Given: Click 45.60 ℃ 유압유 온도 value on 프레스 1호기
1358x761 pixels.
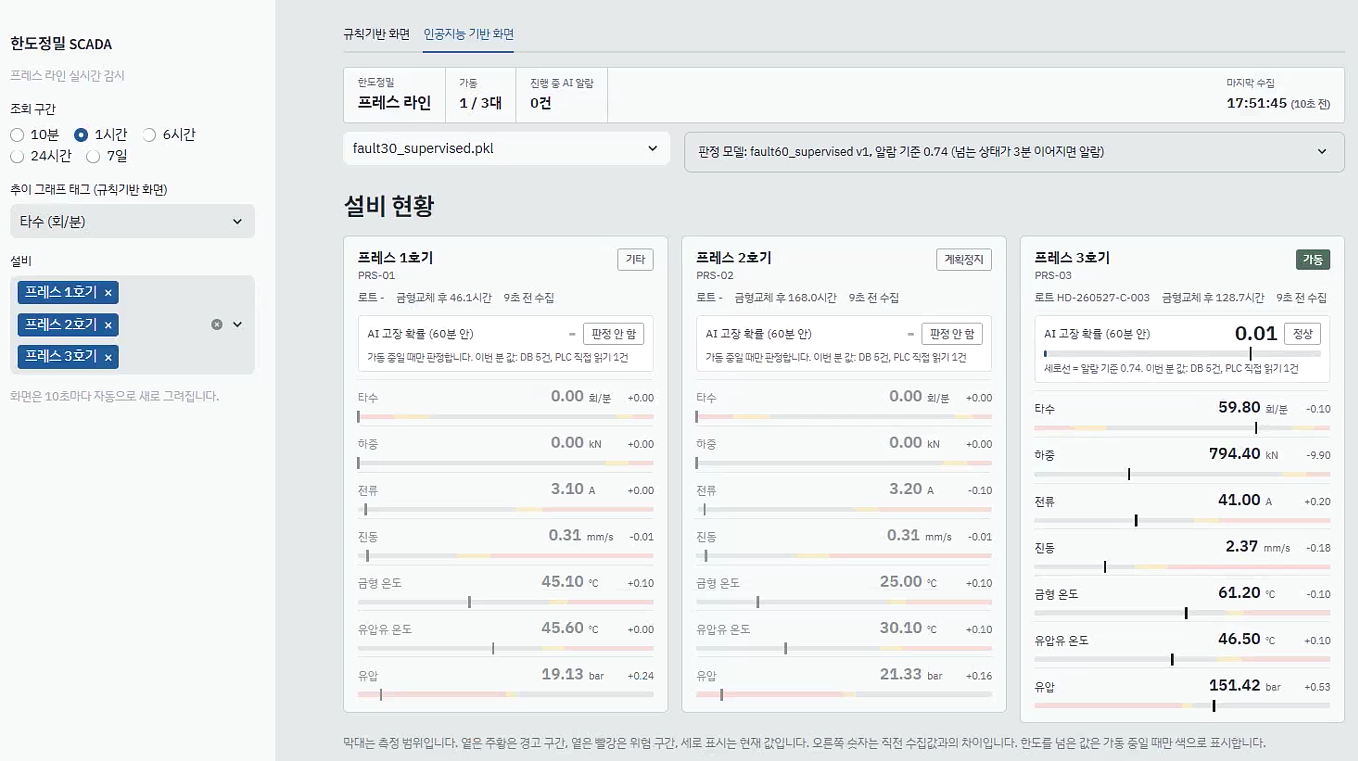Looking at the screenshot, I should click(x=563, y=628).
